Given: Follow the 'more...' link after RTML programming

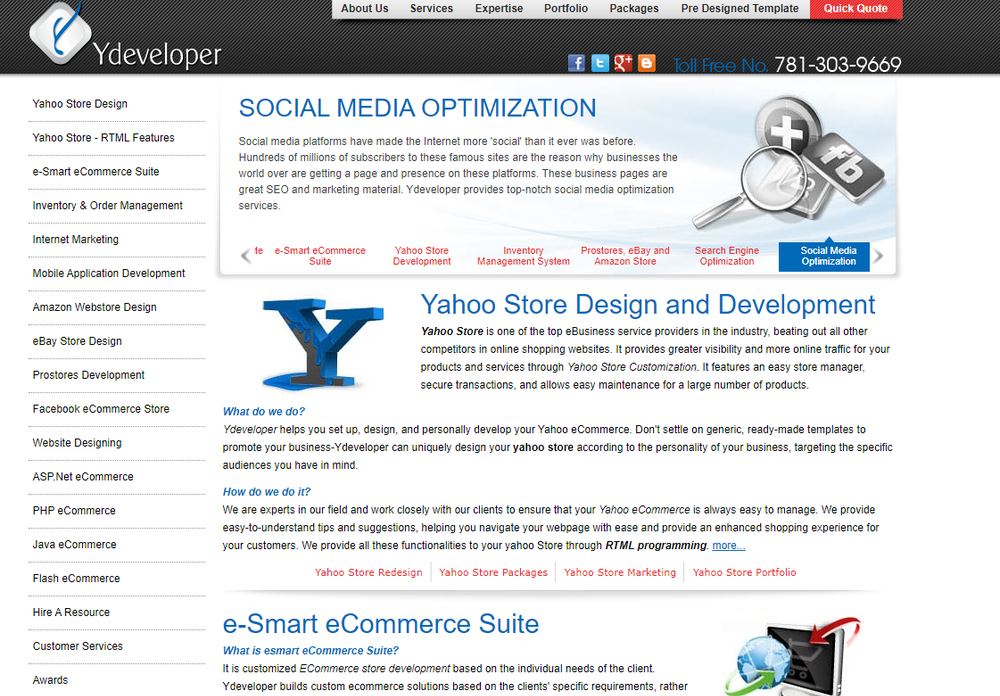Looking at the screenshot, I should [728, 545].
